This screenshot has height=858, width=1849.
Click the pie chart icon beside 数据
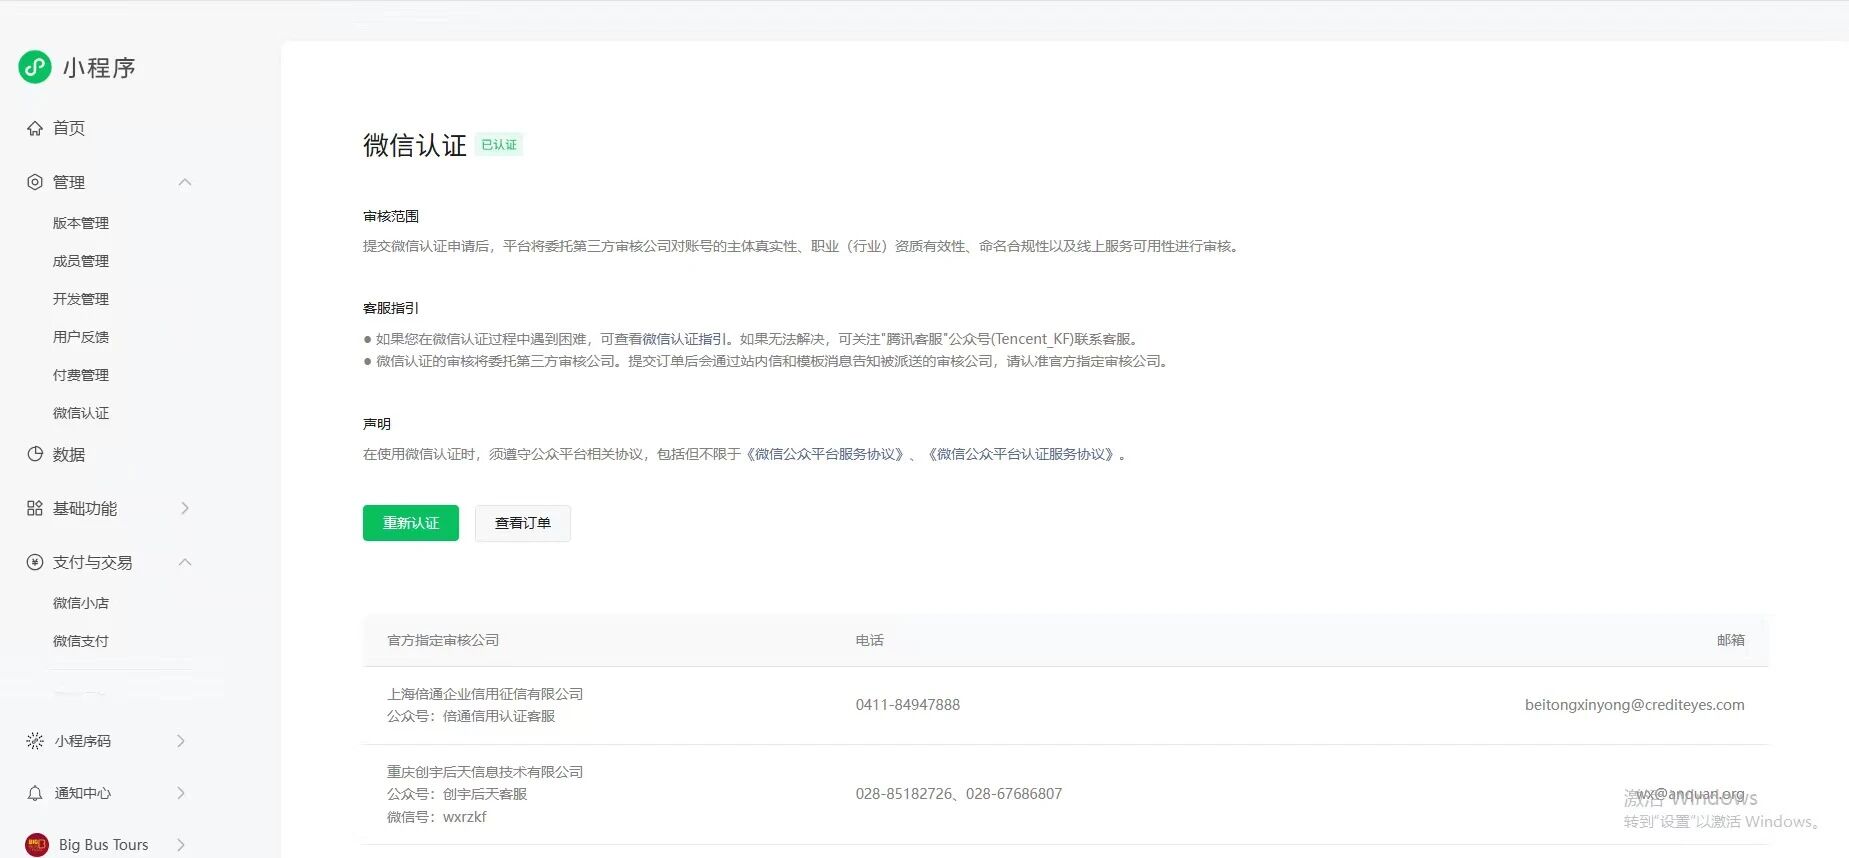[x=35, y=454]
